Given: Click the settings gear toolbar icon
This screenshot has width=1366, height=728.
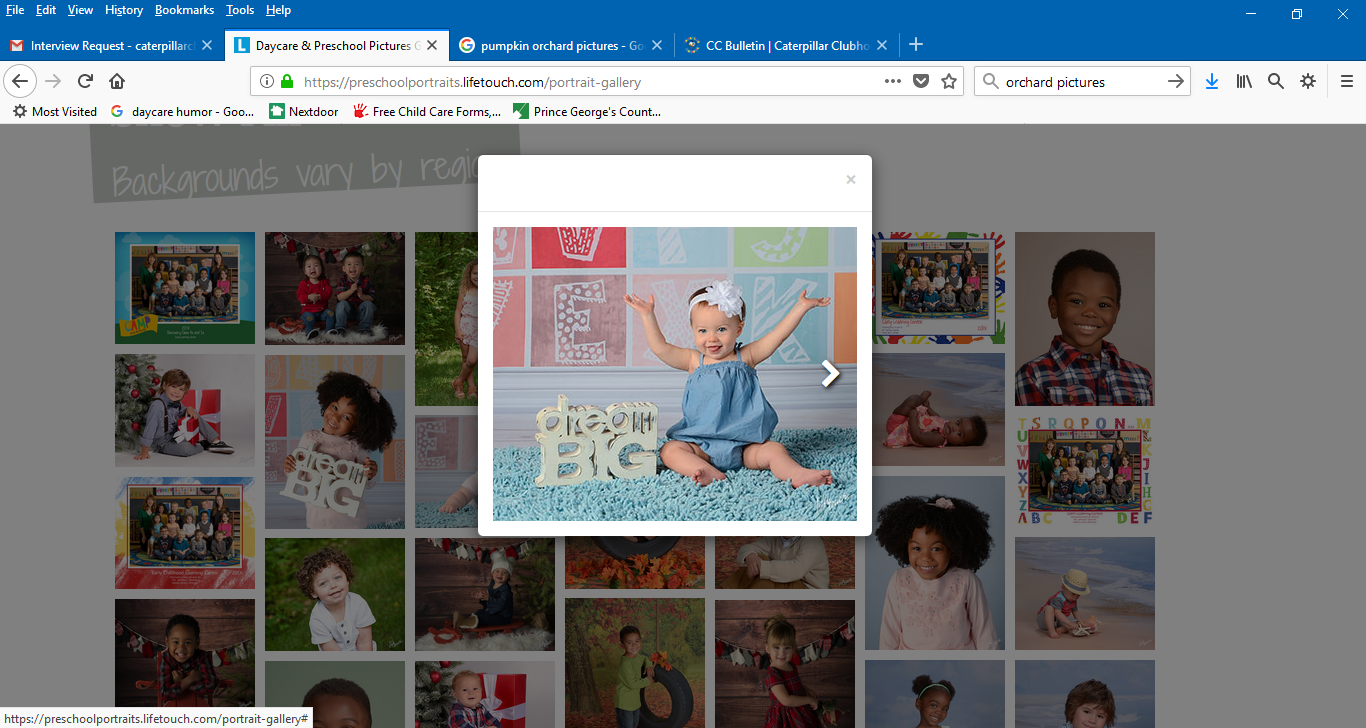Looking at the screenshot, I should (x=1307, y=82).
